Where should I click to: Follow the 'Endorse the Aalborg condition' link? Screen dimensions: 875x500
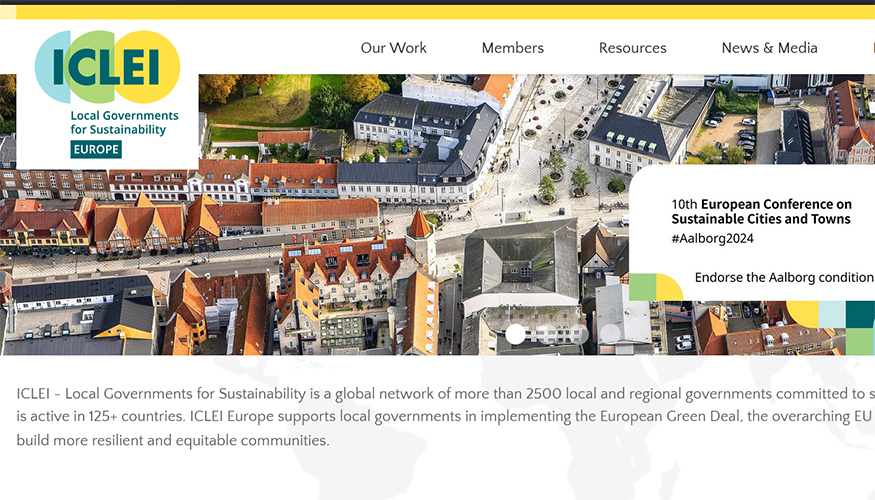point(784,277)
